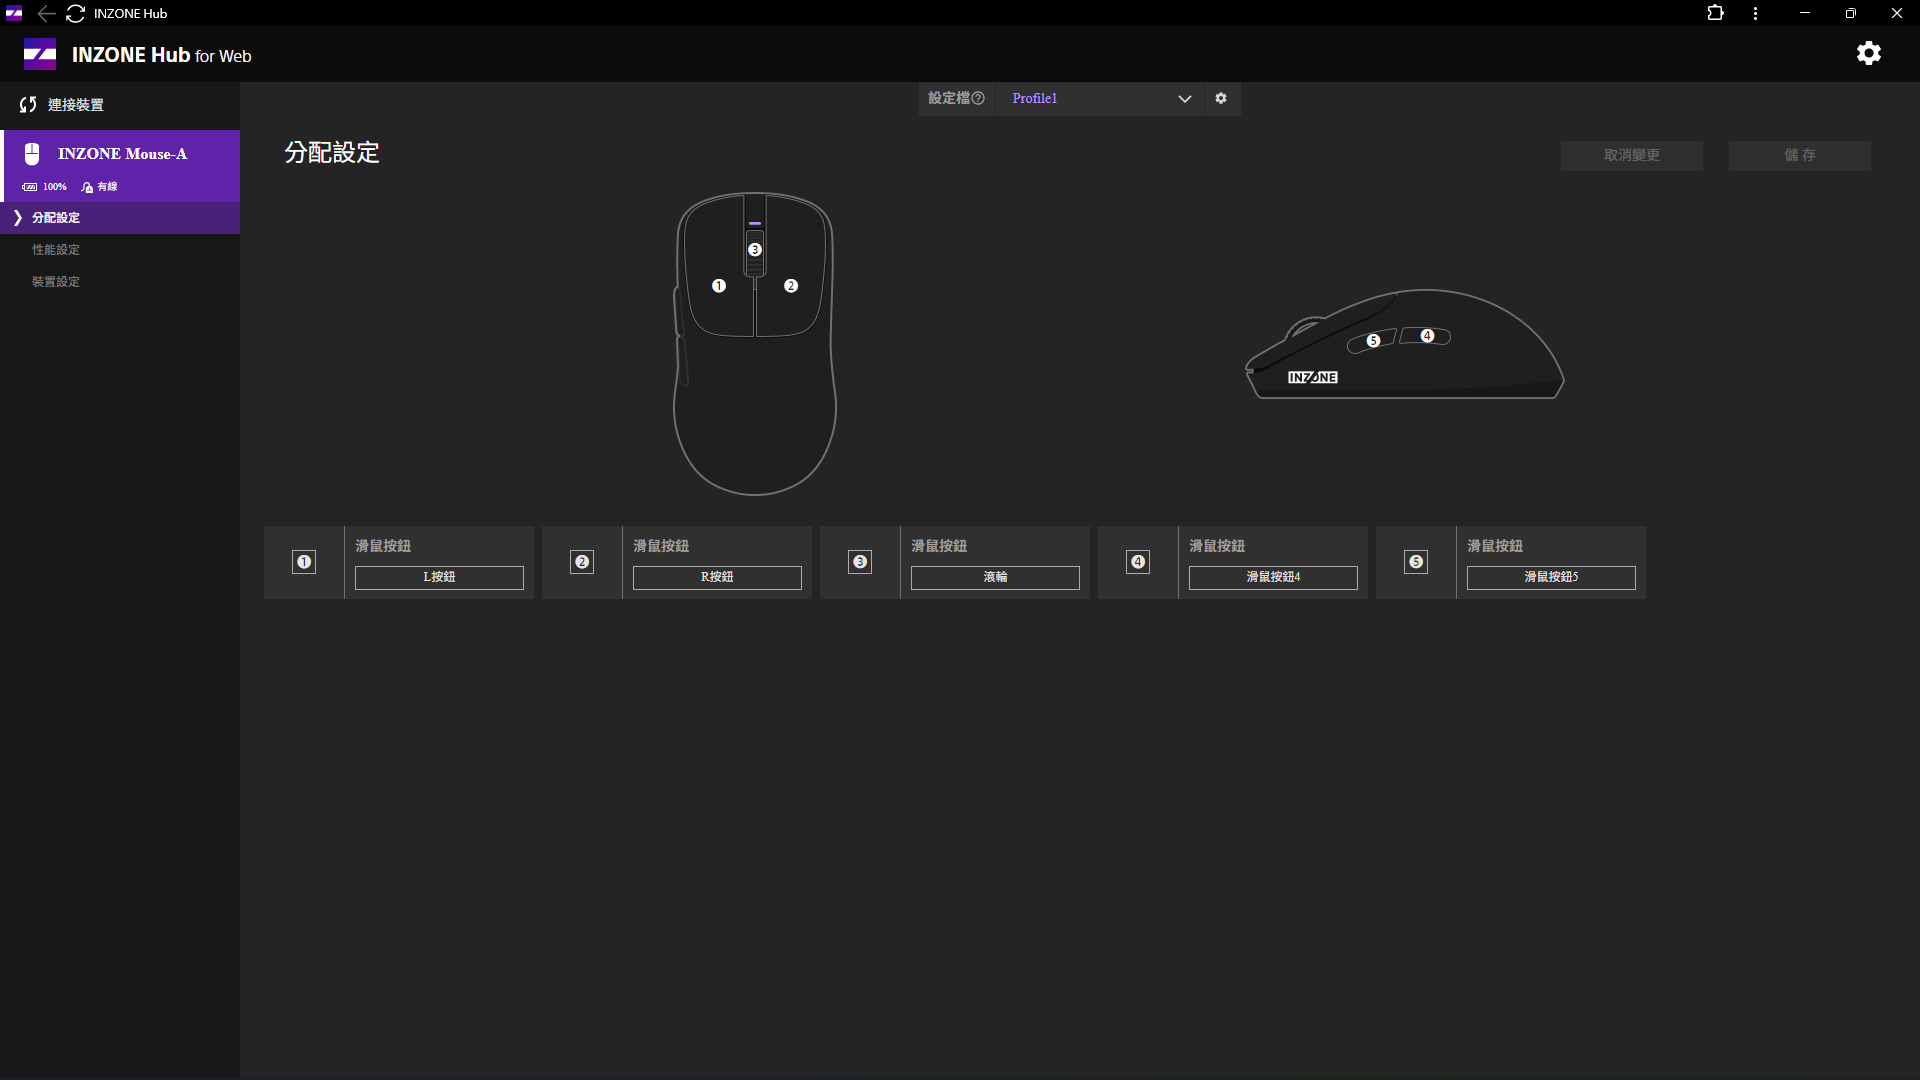Click side button marker 5 on the mouse
Viewport: 1920px width, 1080px height.
click(1373, 341)
